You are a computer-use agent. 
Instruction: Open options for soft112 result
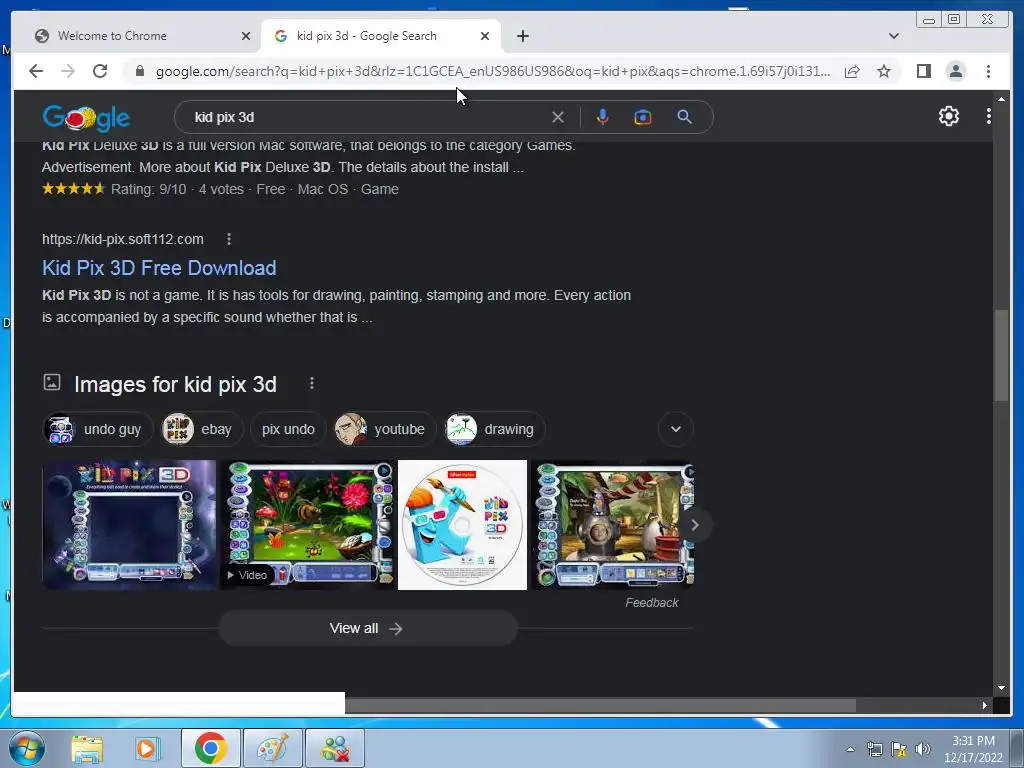(x=229, y=239)
